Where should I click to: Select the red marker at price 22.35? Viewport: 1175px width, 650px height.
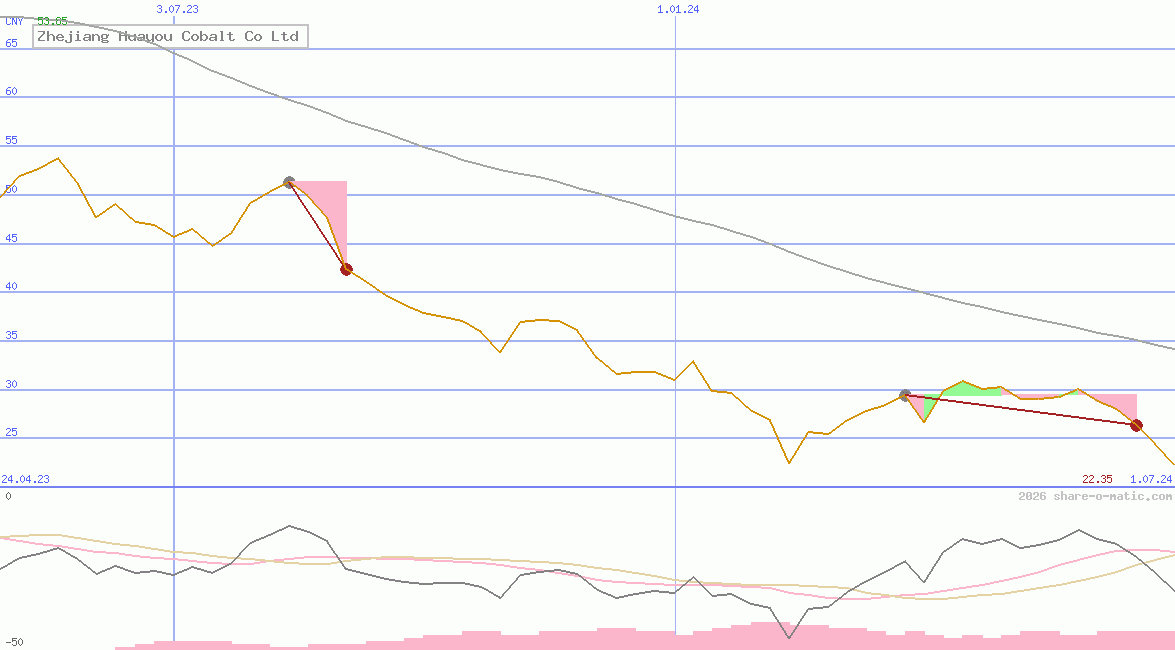1136,425
